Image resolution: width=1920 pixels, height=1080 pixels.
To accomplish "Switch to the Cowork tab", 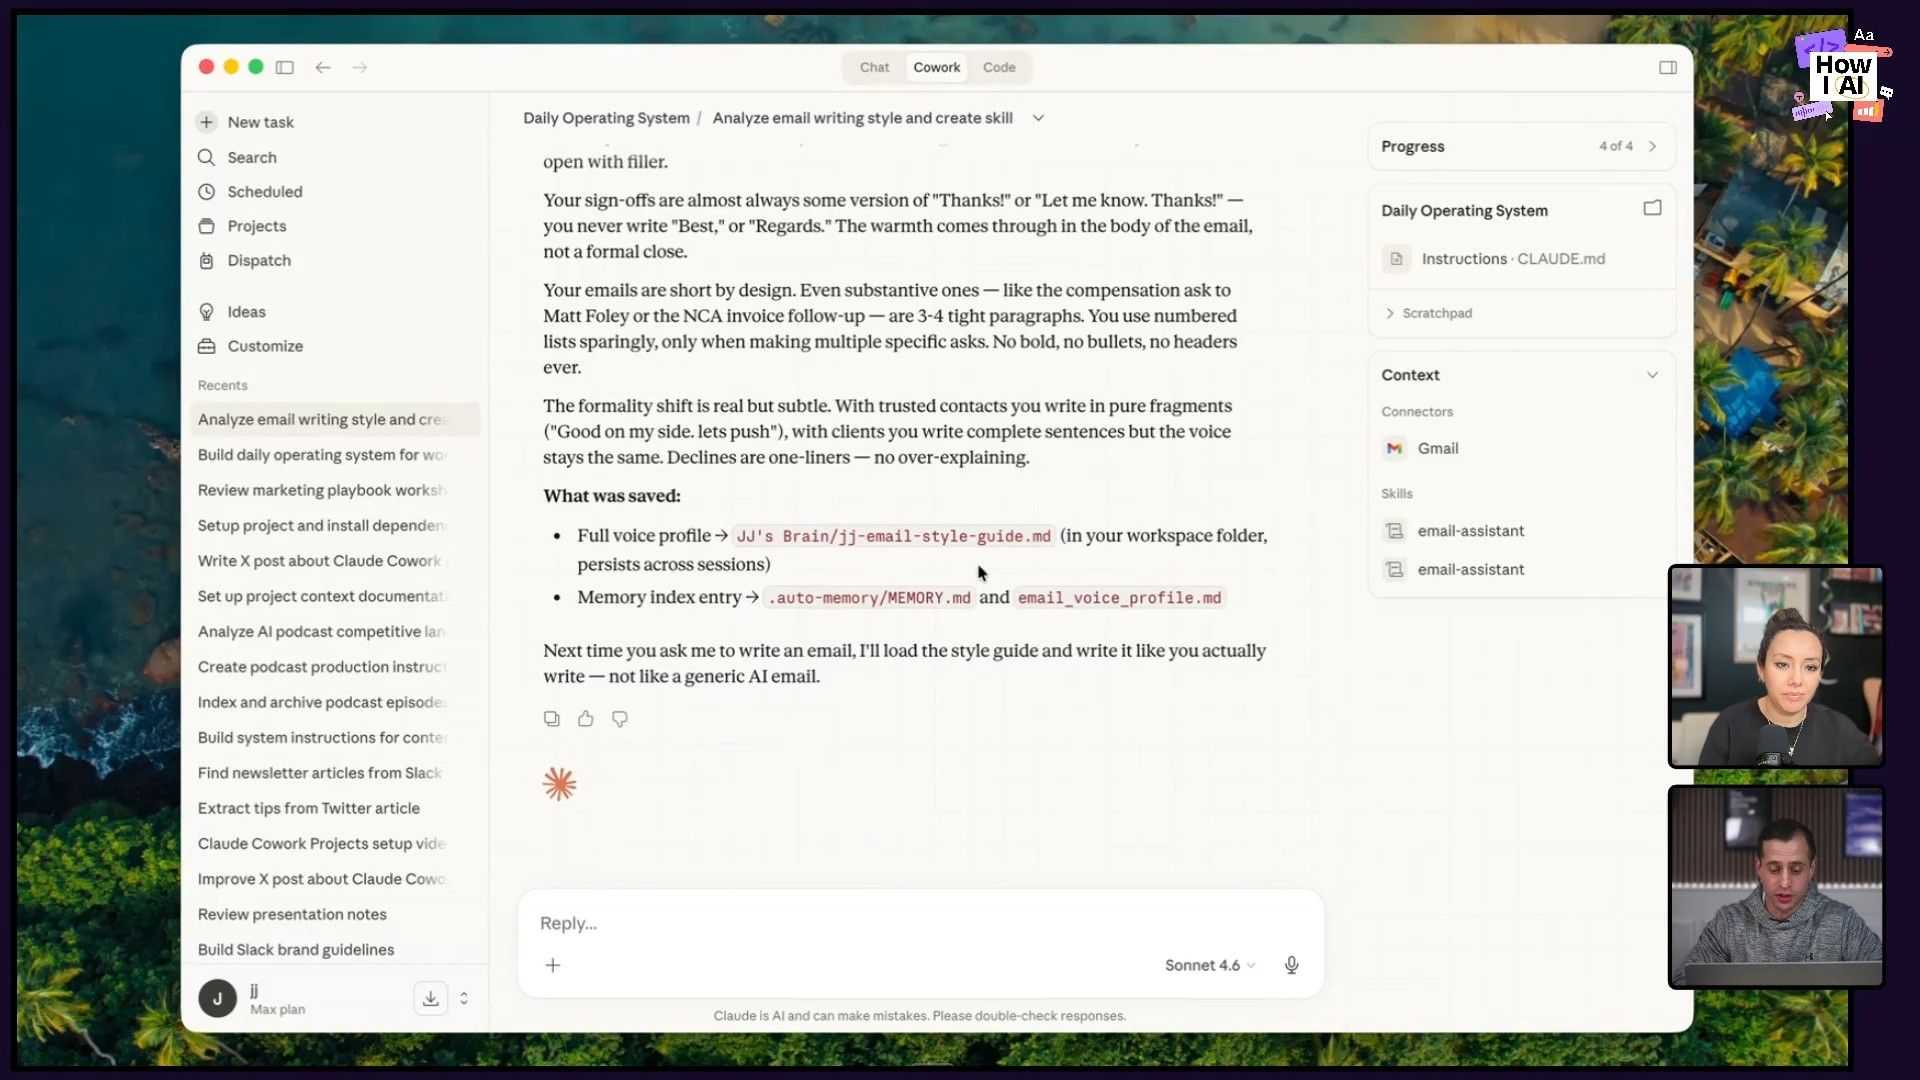I will click(936, 67).
